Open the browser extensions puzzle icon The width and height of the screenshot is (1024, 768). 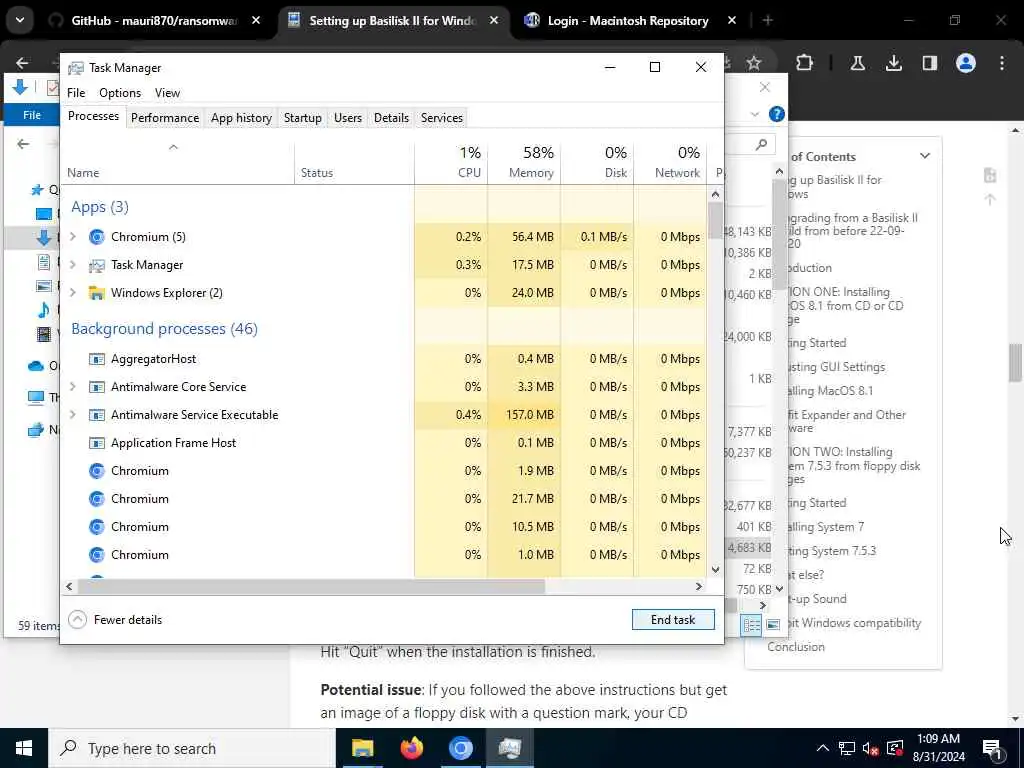coord(805,63)
